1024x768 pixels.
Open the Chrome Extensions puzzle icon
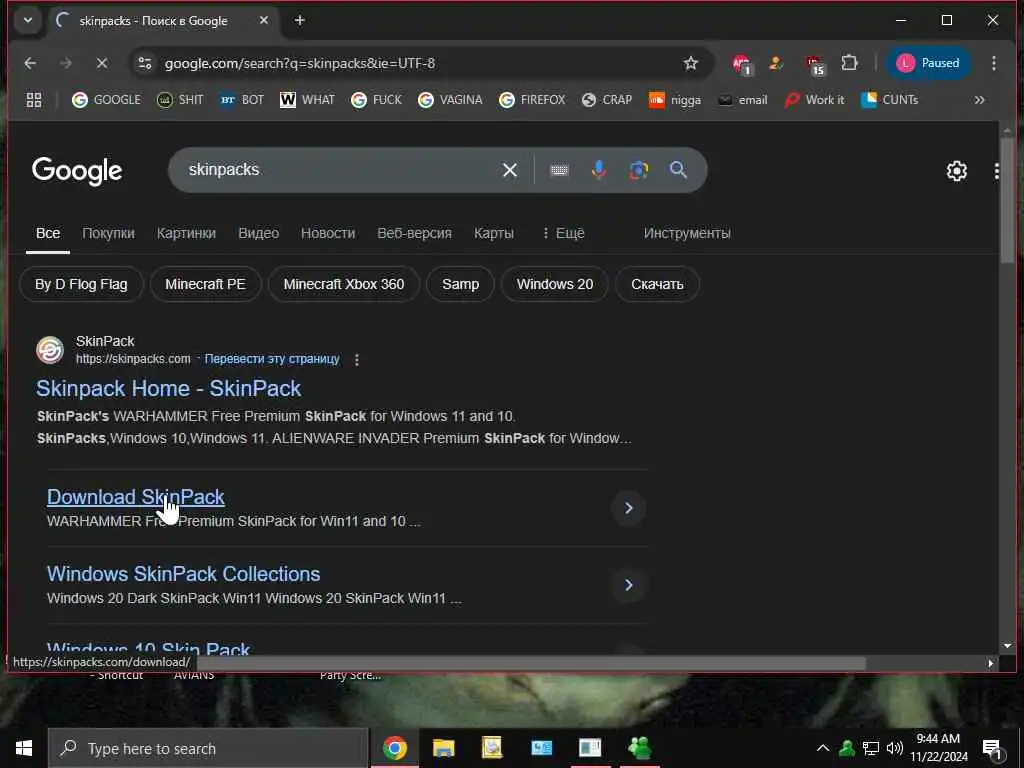[849, 63]
